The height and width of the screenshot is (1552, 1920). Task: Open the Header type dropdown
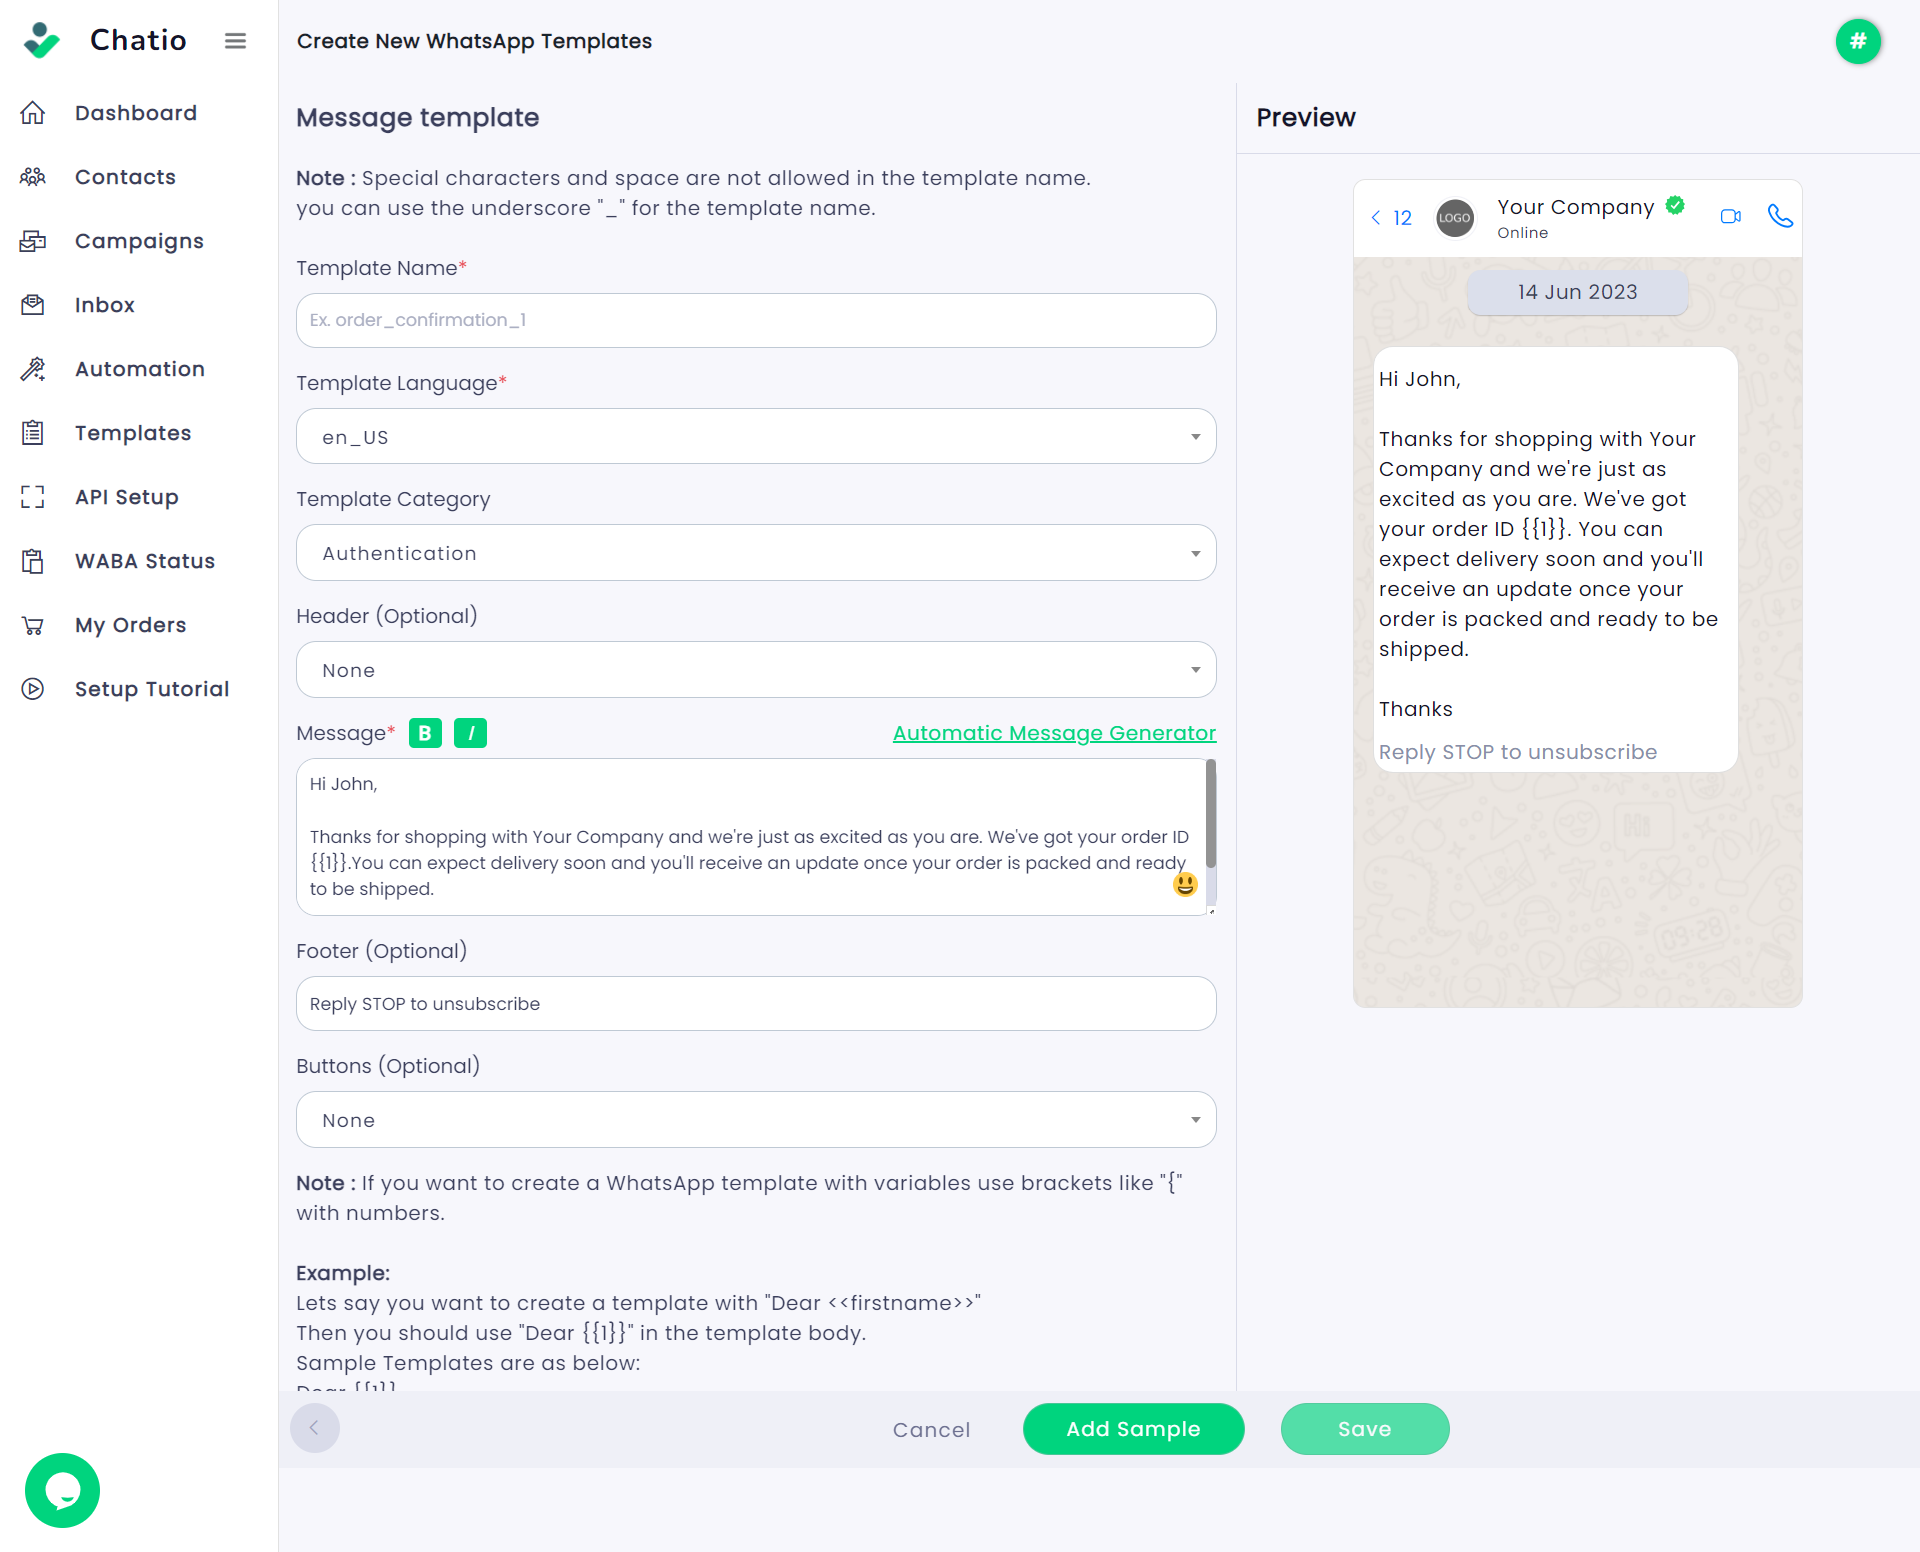[756, 670]
